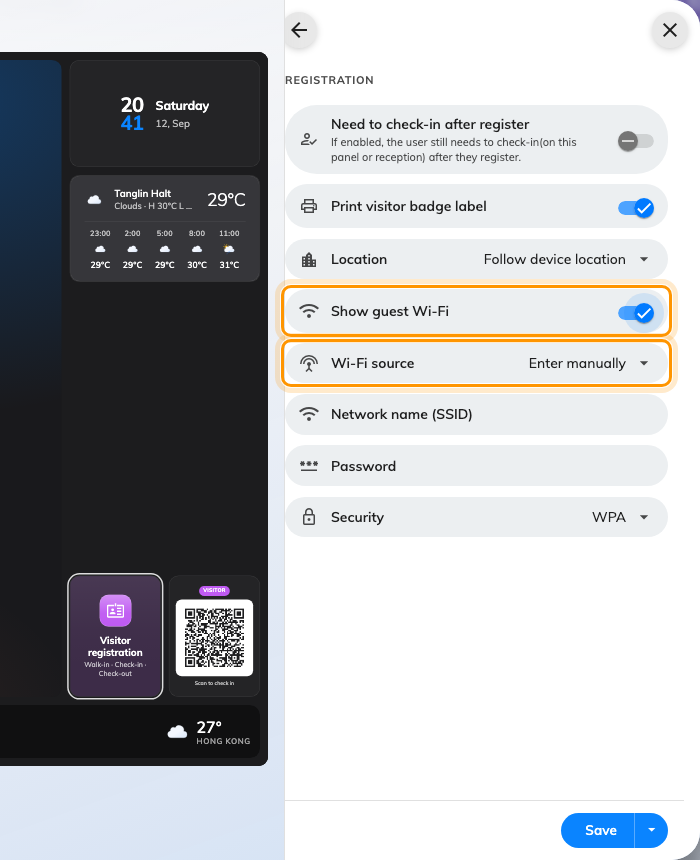This screenshot has height=860, width=700.
Task: Click the printer icon beside badge label
Action: (x=309, y=206)
